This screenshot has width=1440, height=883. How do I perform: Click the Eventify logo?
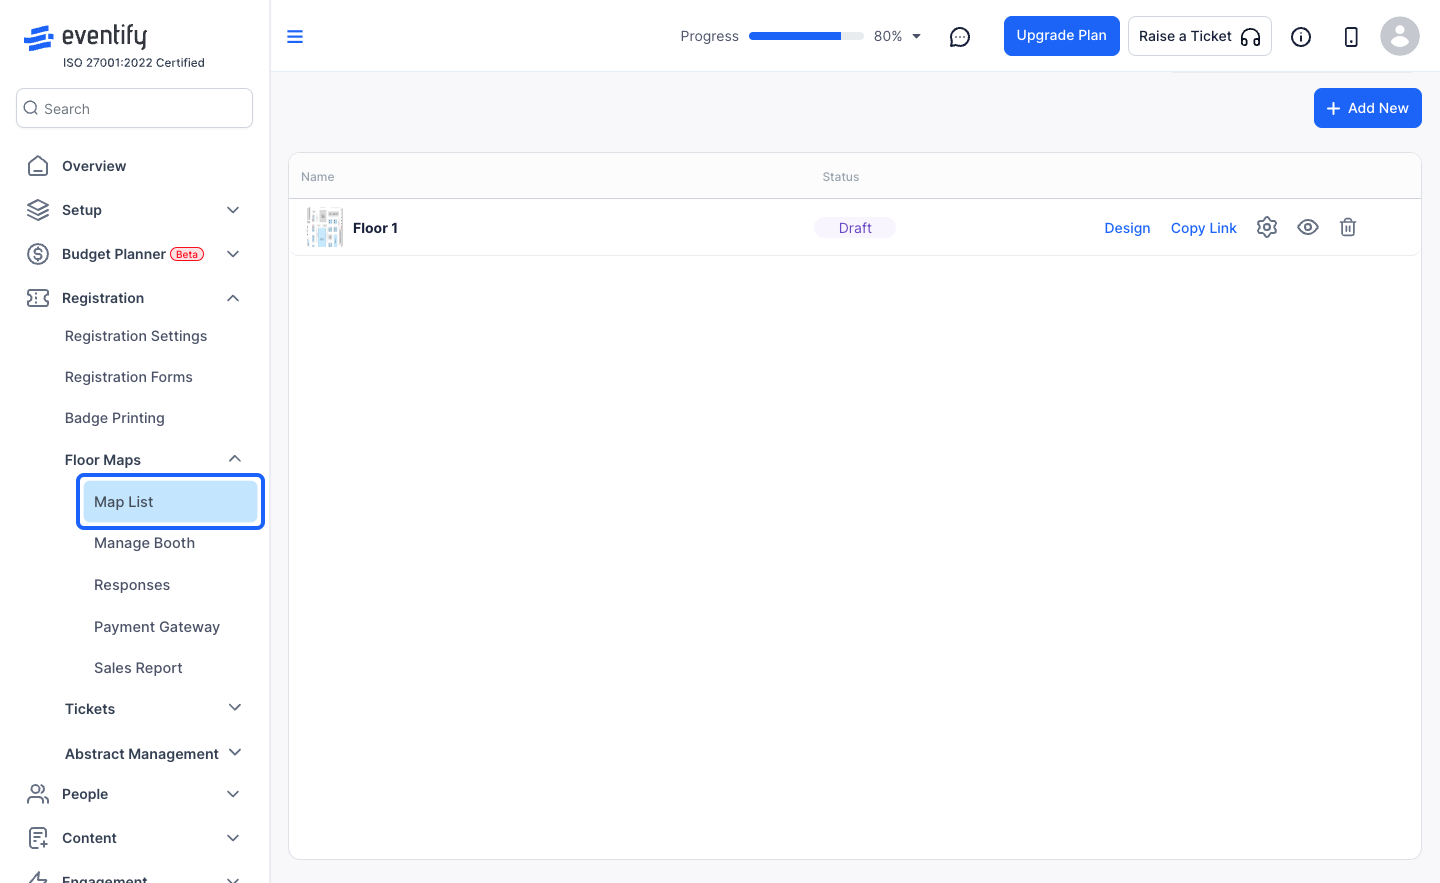pos(85,37)
